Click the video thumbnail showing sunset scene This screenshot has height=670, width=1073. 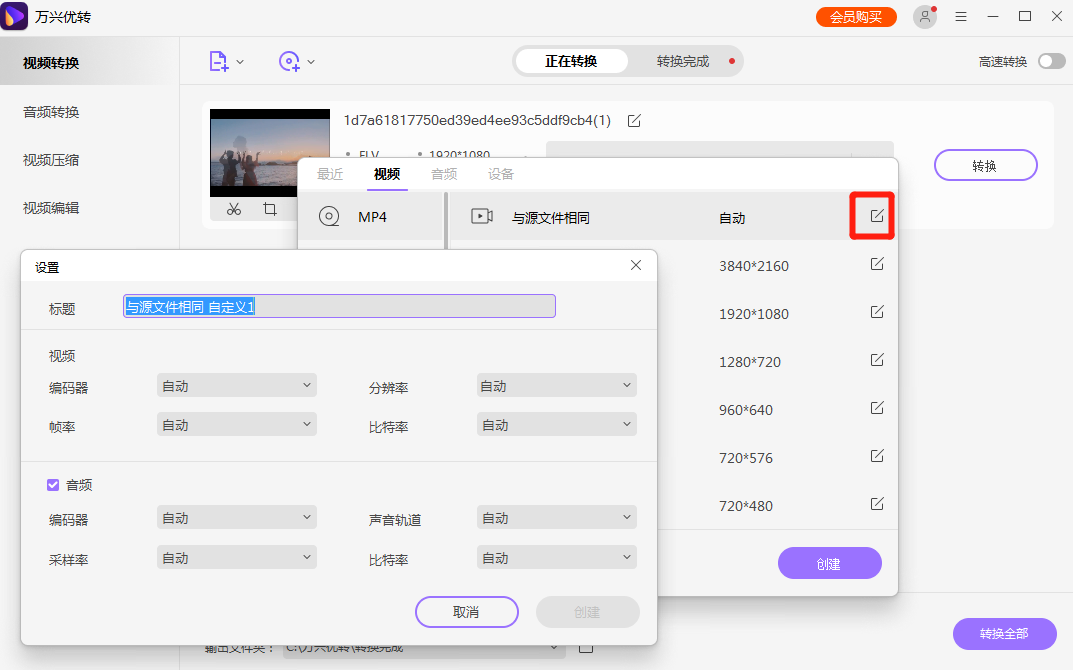[x=269, y=152]
